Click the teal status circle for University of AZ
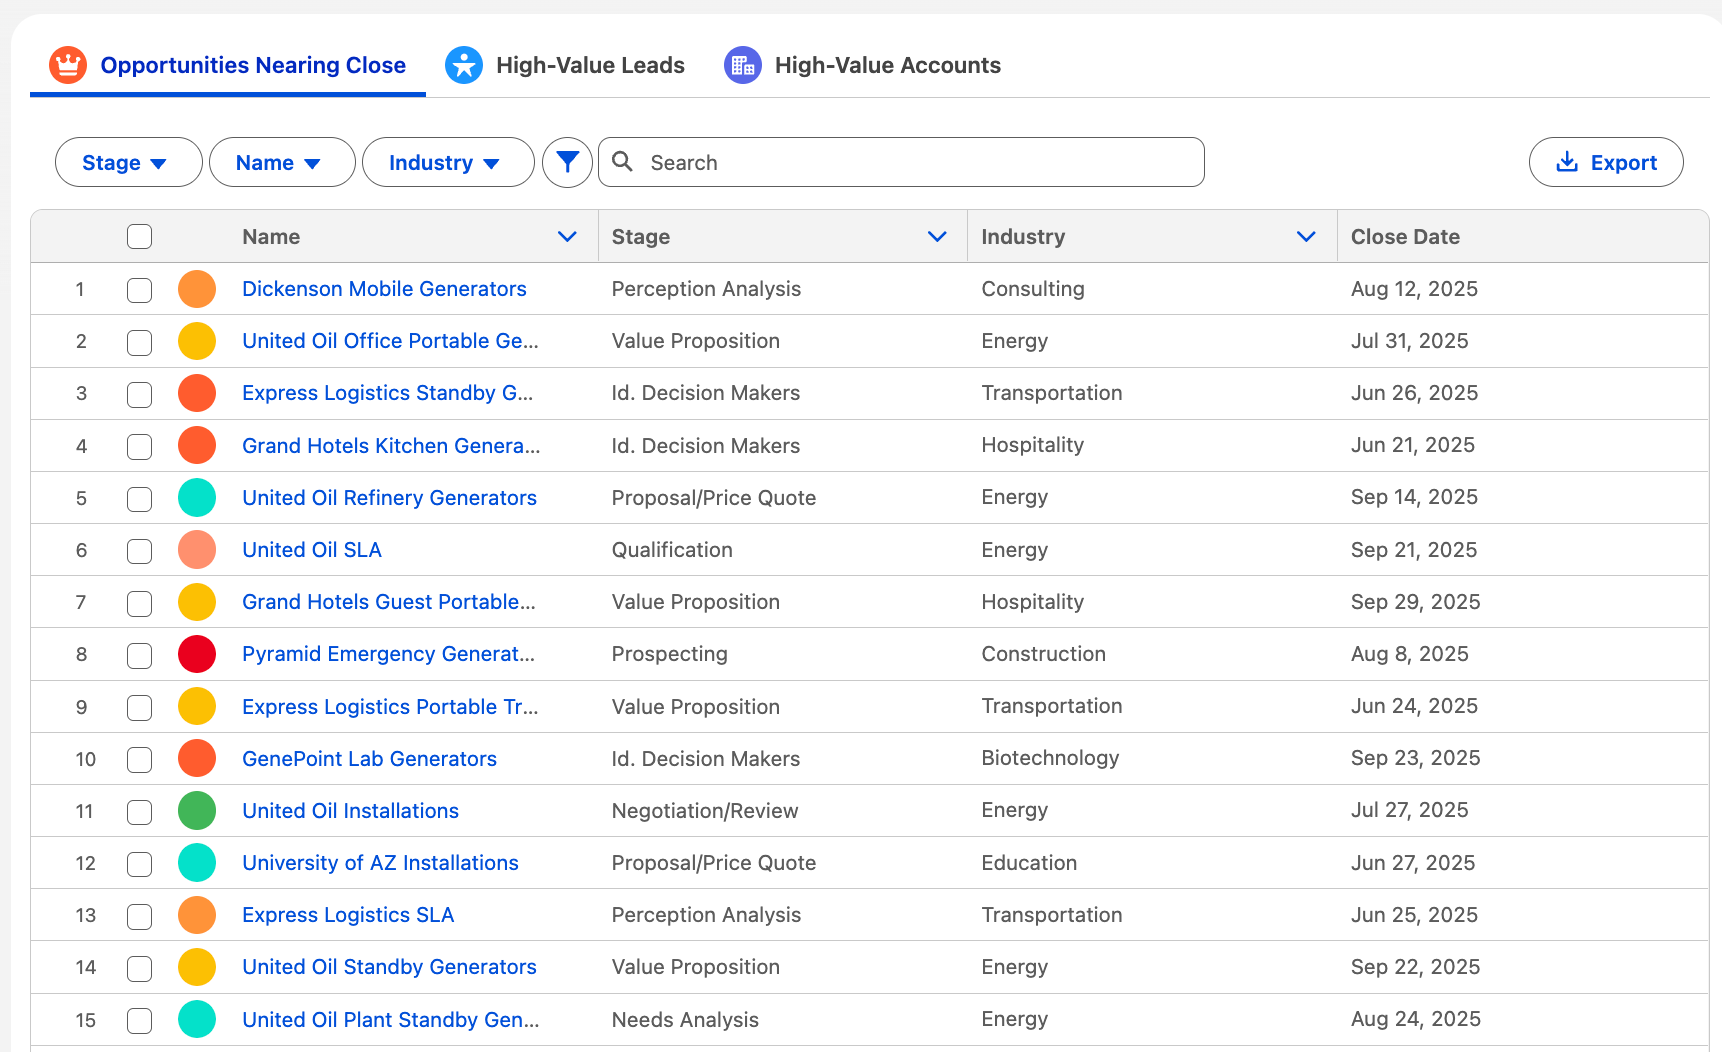 coord(197,863)
